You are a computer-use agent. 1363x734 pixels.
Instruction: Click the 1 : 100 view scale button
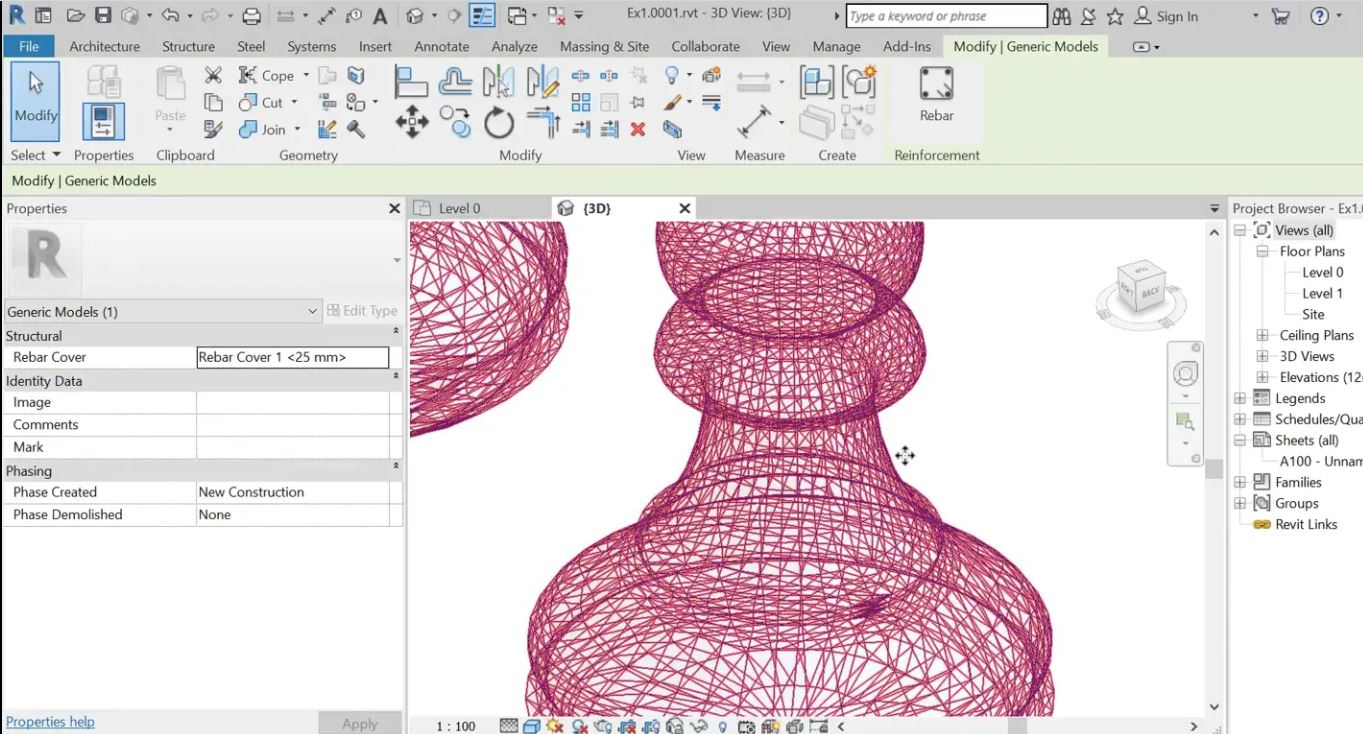click(456, 726)
